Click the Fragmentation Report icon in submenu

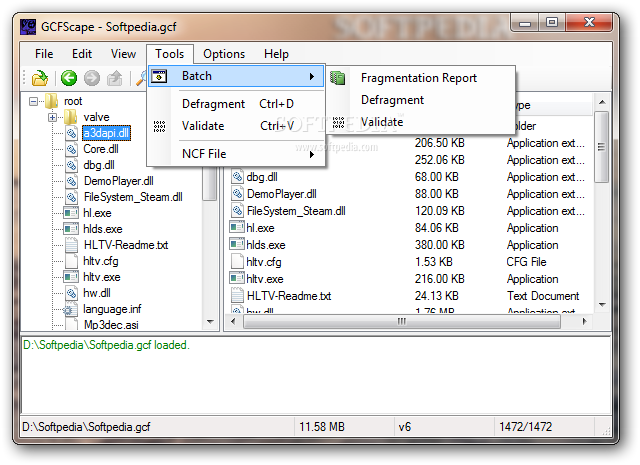pyautogui.click(x=338, y=78)
